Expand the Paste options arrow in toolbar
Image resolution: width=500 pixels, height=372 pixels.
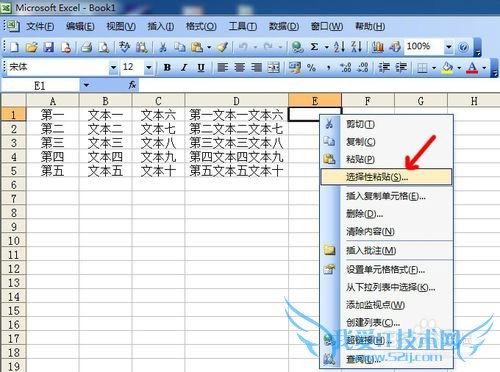pos(209,47)
